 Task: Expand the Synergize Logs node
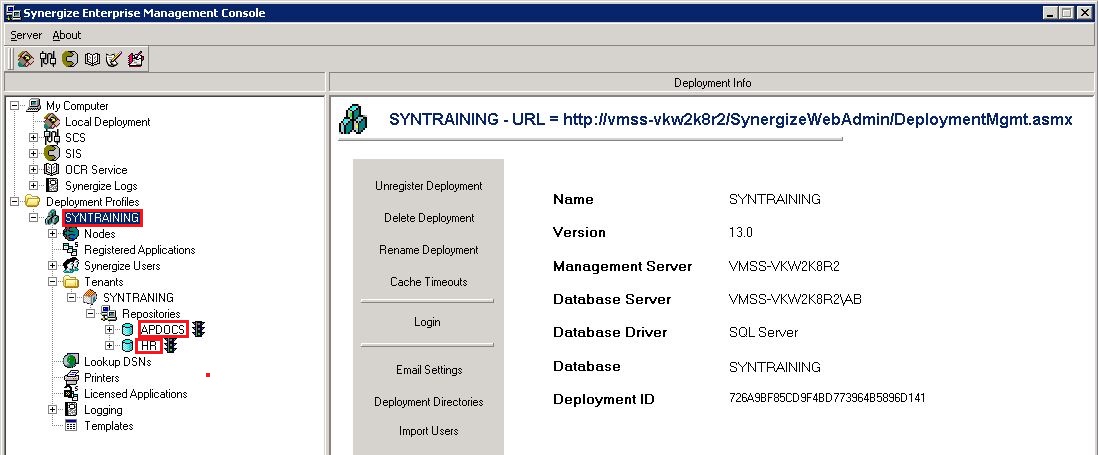(x=34, y=186)
